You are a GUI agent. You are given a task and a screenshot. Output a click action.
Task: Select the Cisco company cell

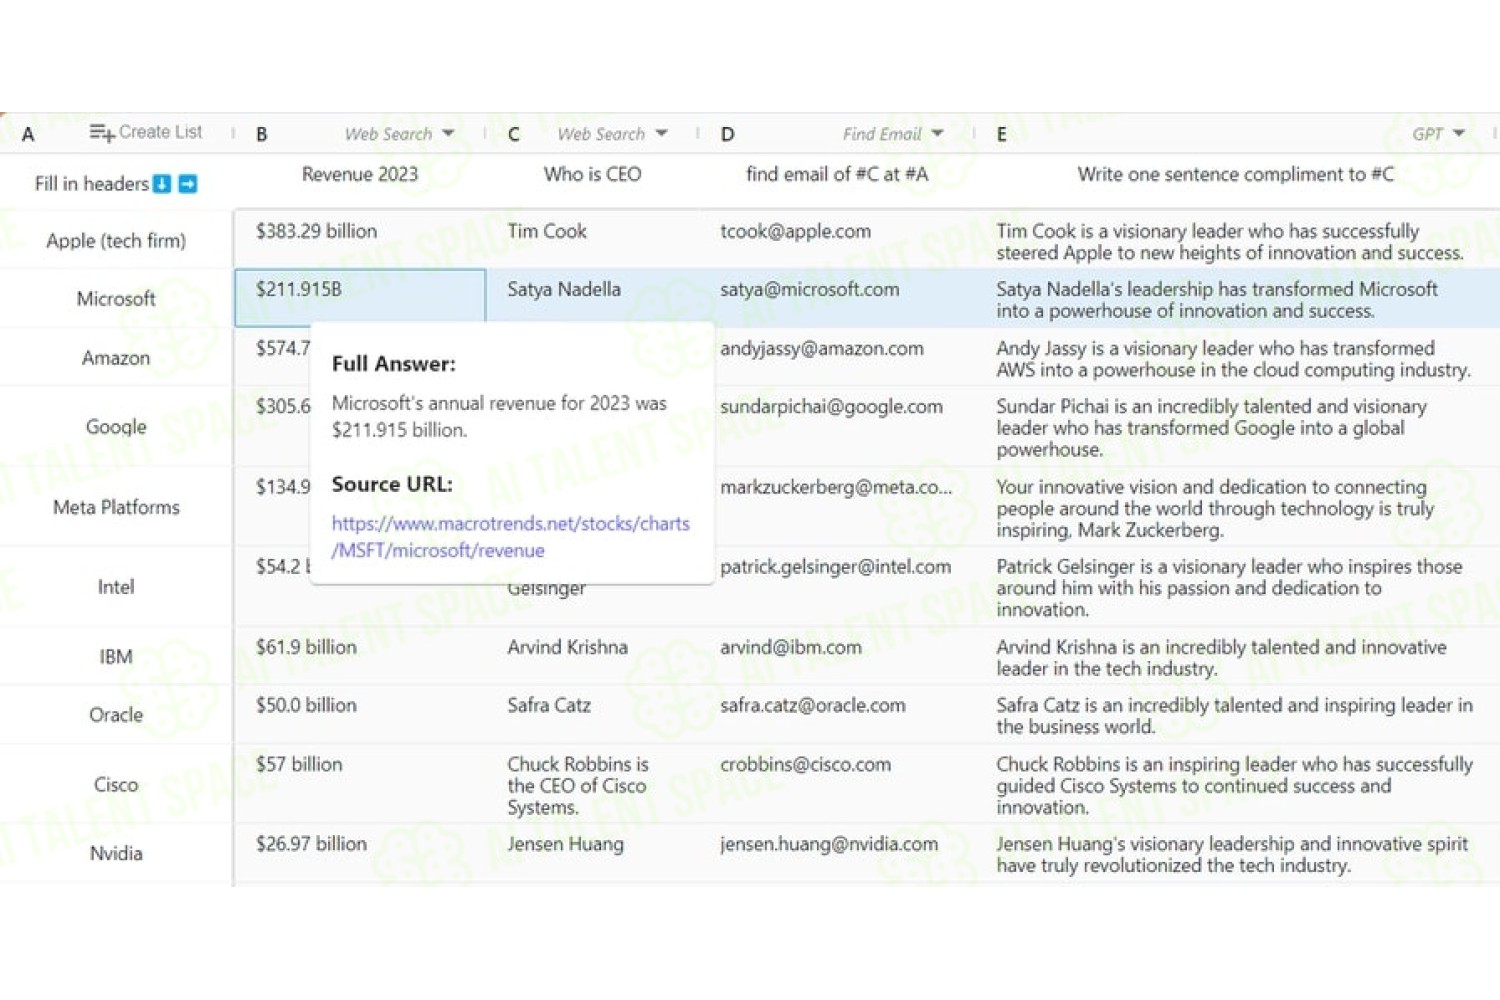click(116, 785)
